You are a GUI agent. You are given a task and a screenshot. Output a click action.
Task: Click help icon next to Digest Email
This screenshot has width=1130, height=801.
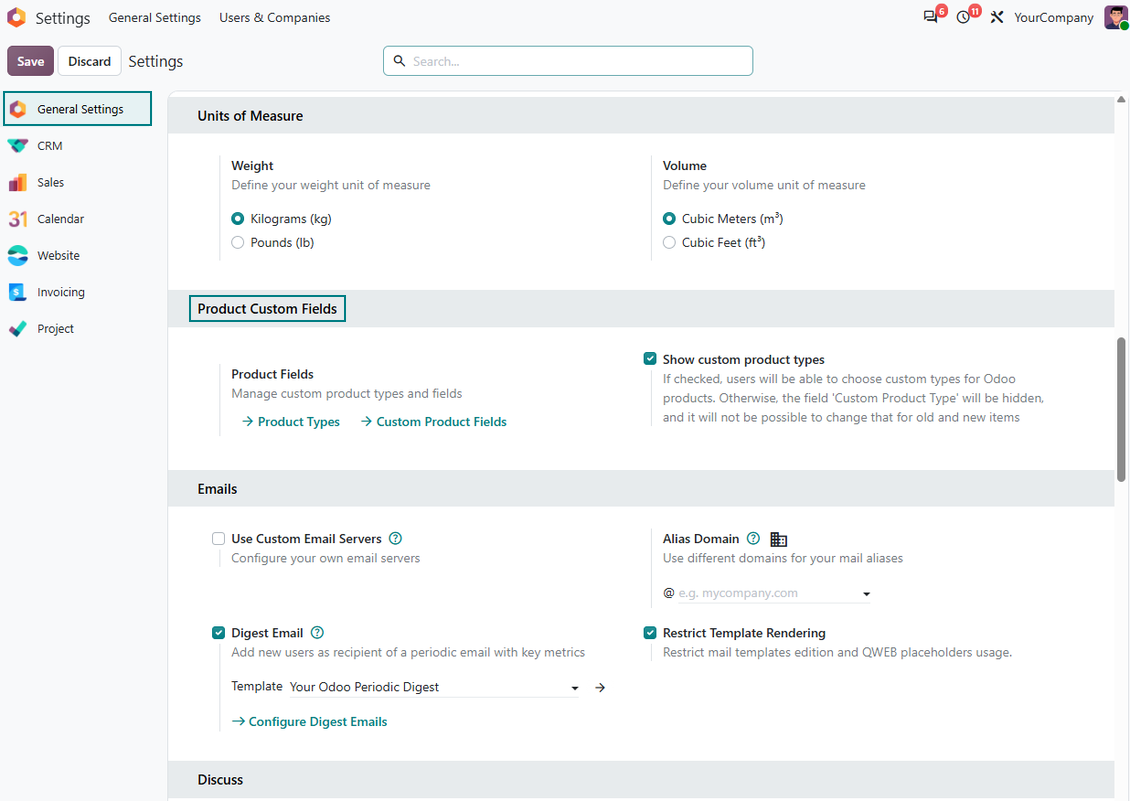click(317, 633)
